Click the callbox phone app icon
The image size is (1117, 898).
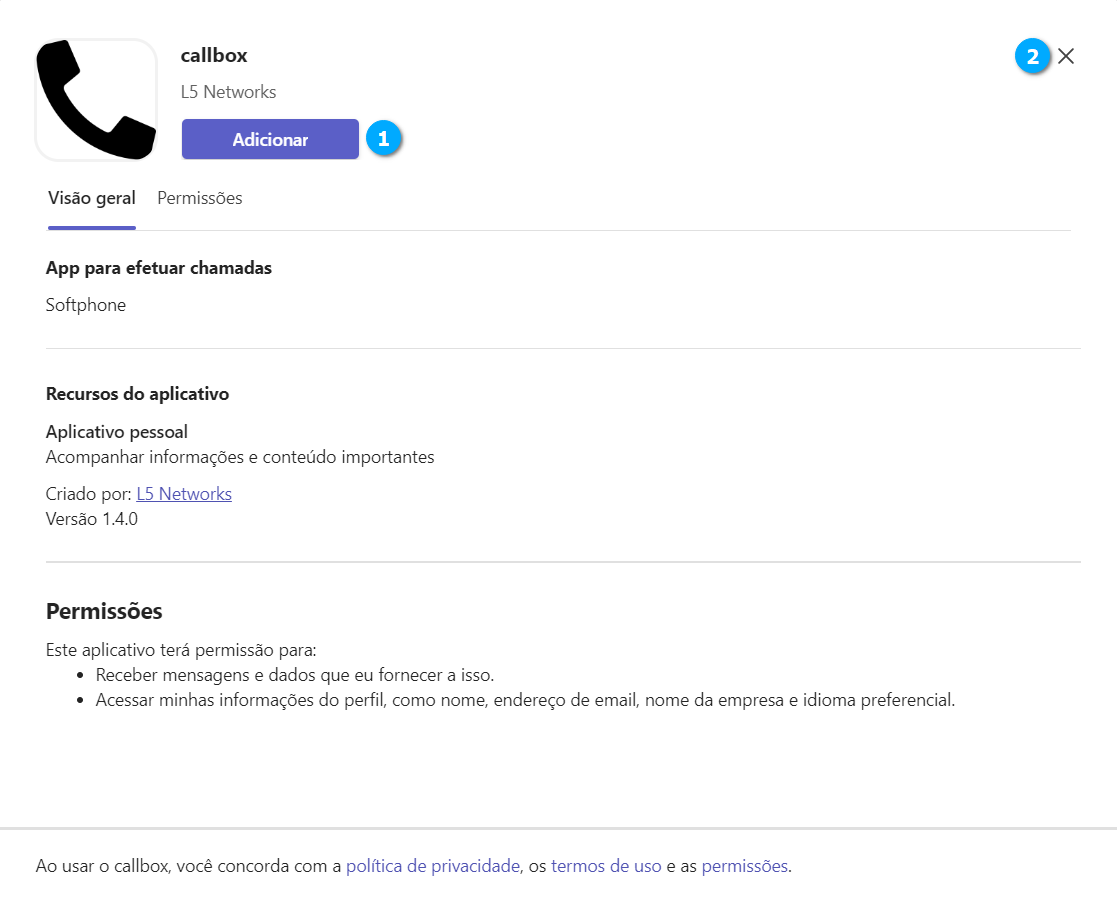[96, 99]
